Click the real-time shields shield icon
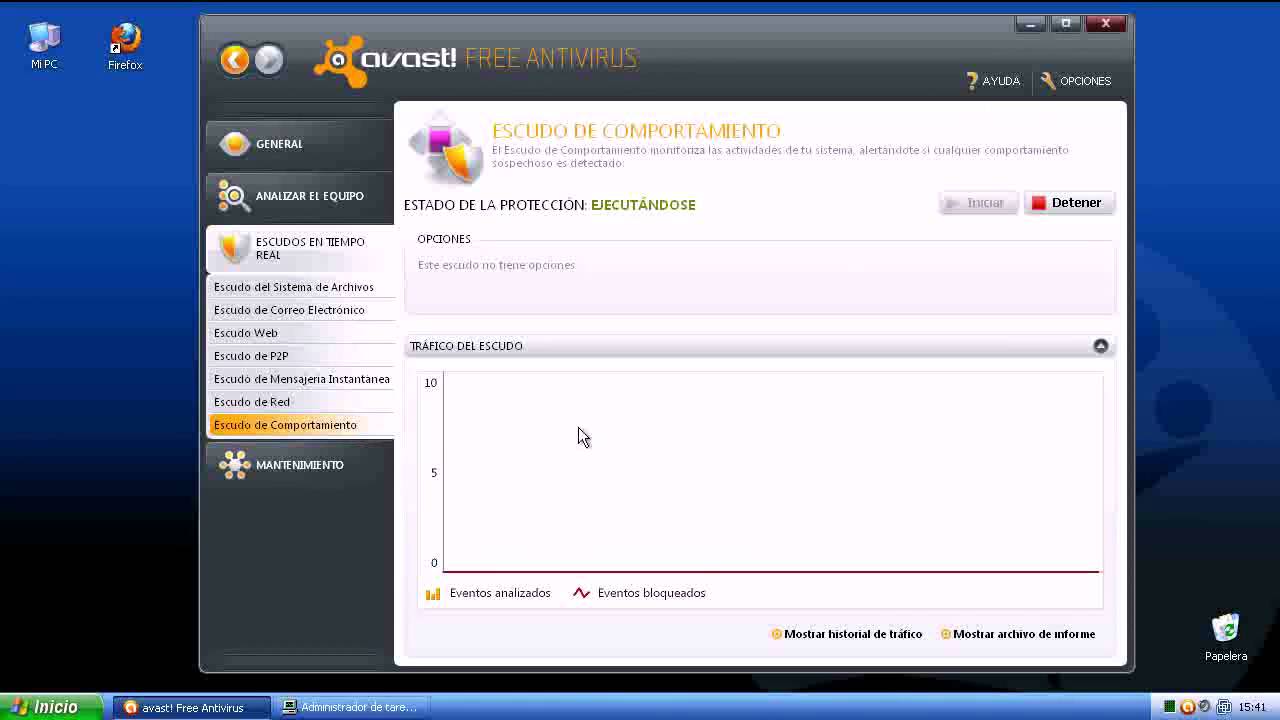 pos(234,248)
